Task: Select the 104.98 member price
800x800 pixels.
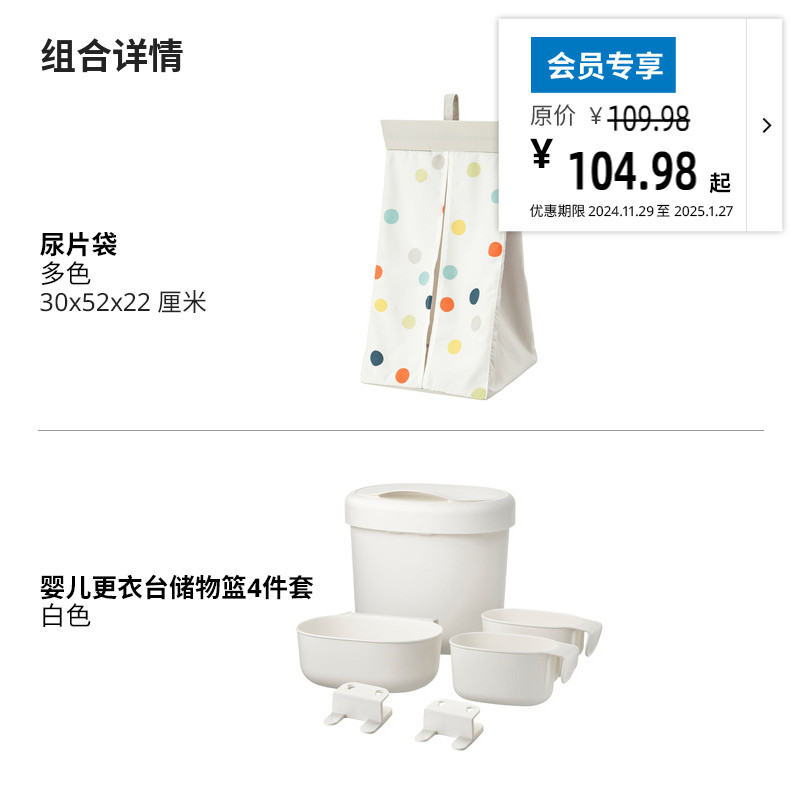Action: pos(633,170)
